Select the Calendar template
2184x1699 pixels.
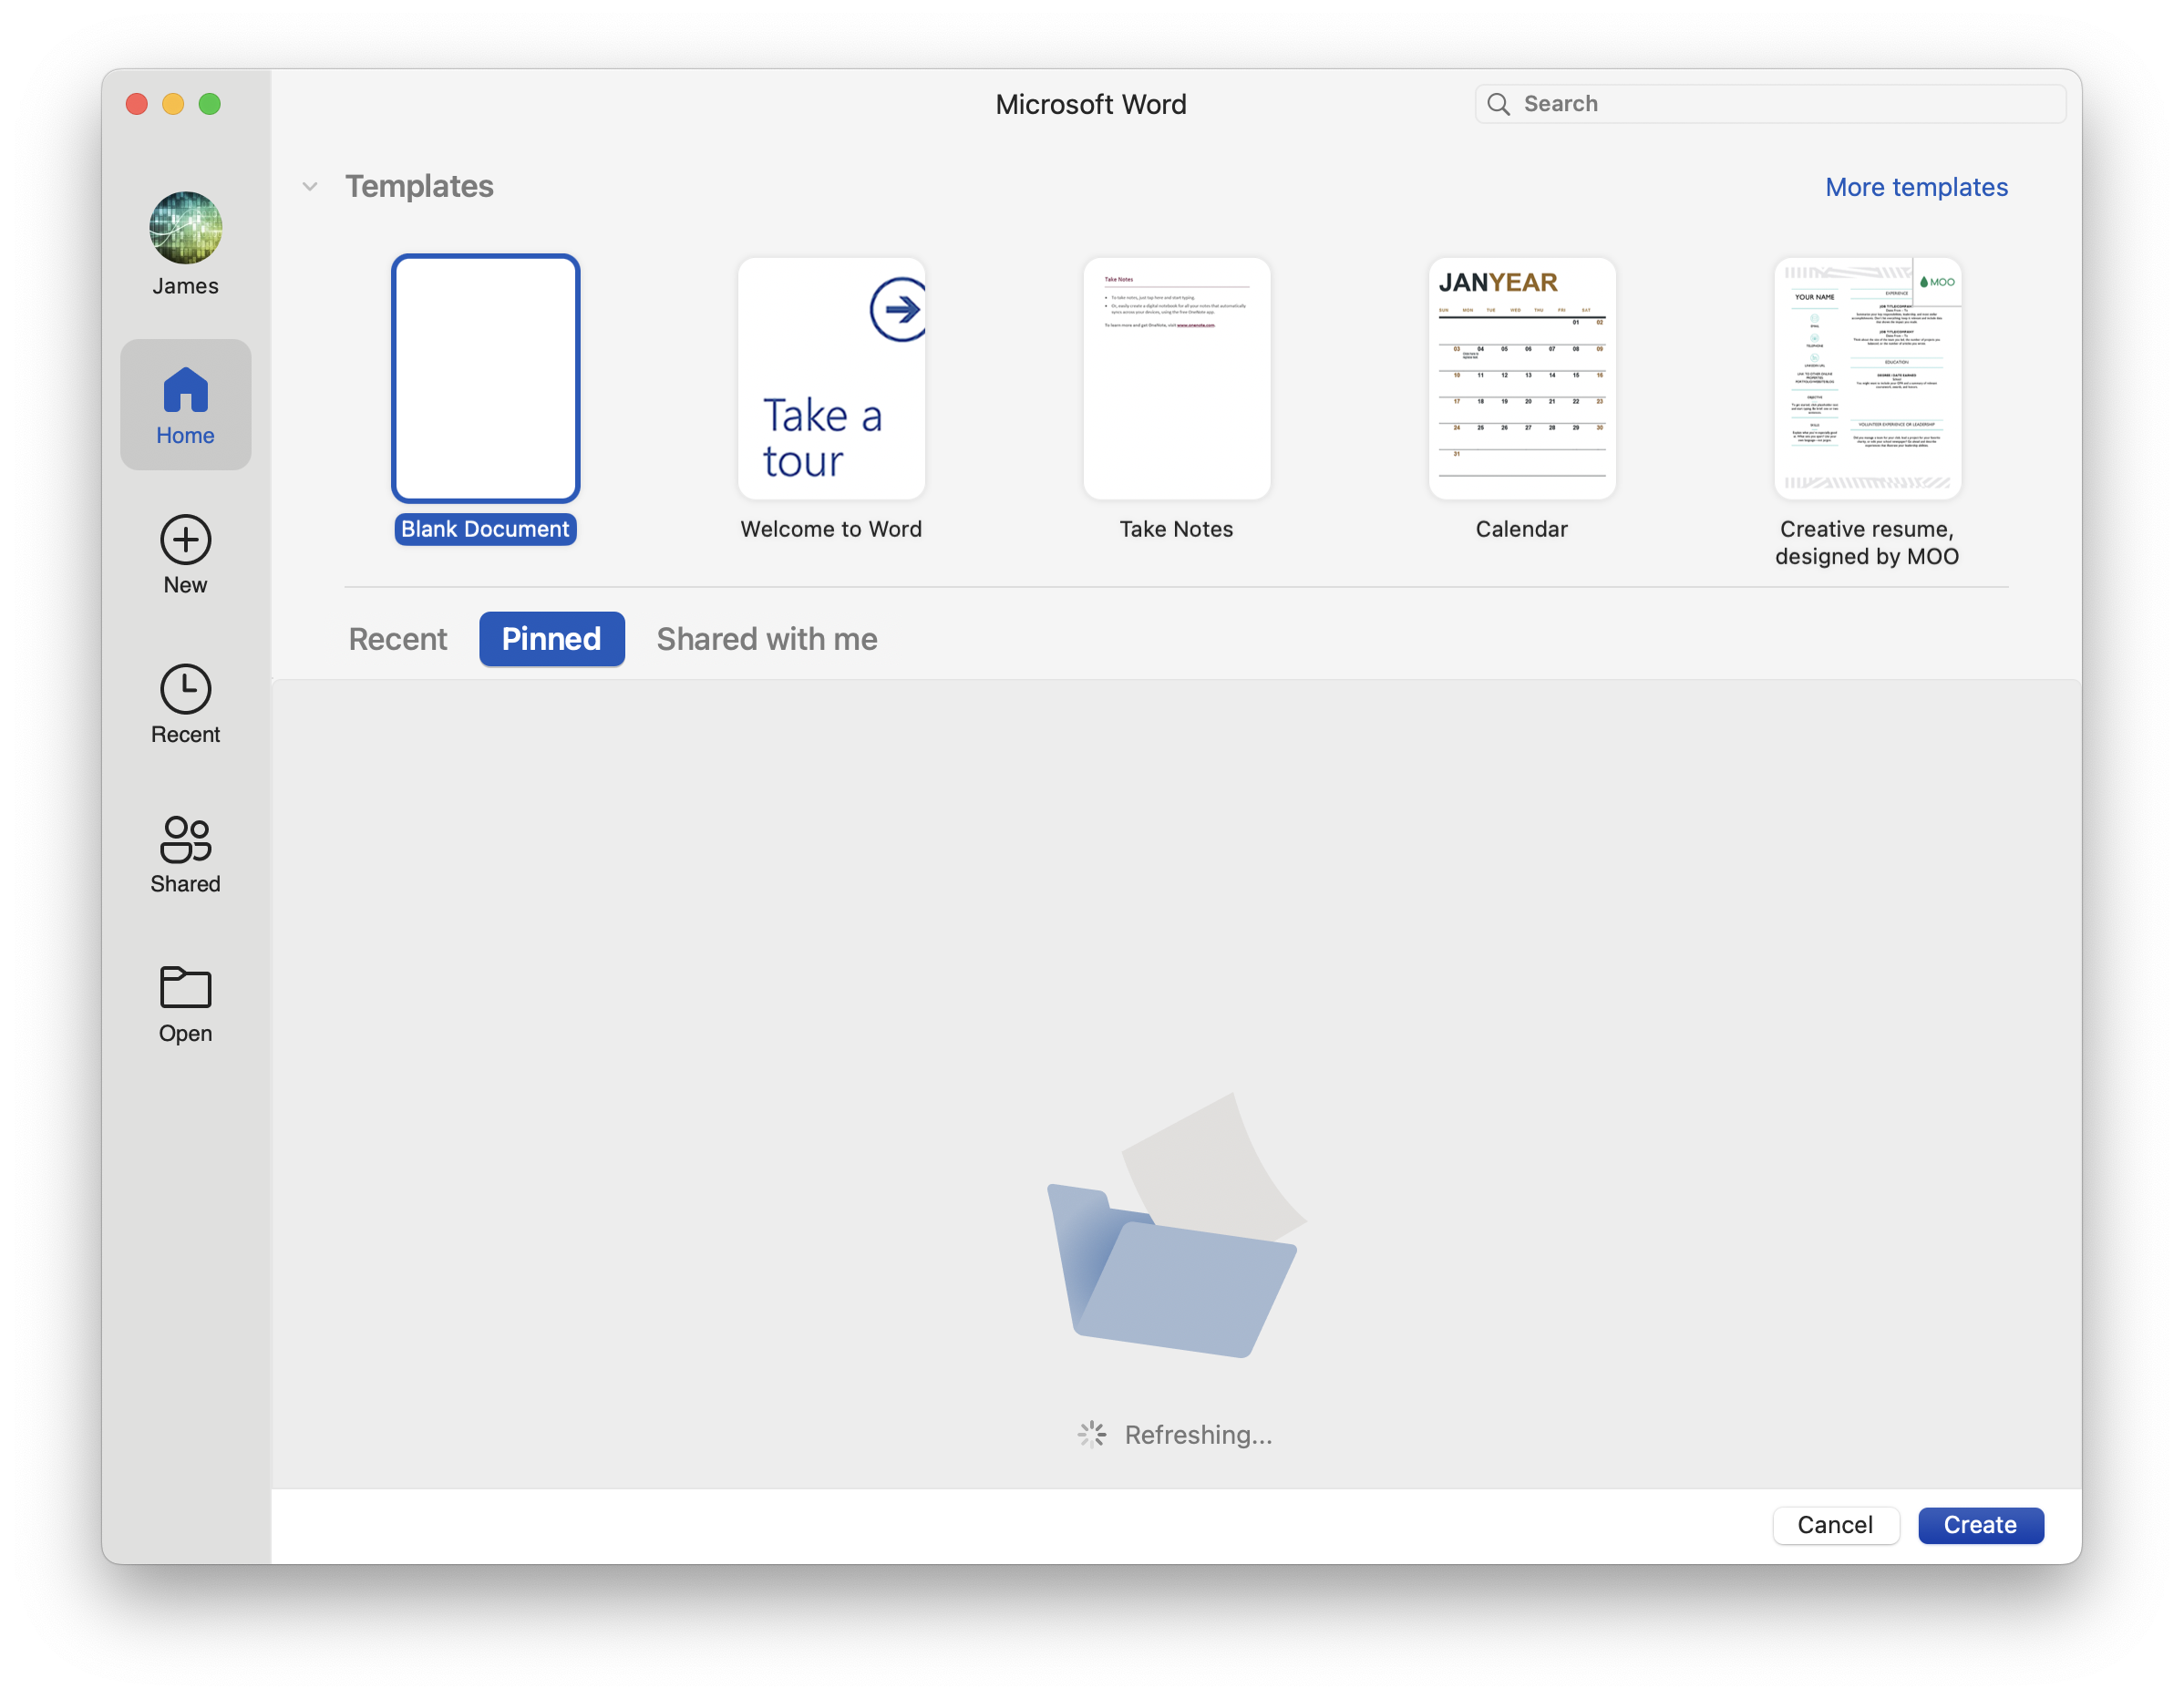coord(1522,378)
